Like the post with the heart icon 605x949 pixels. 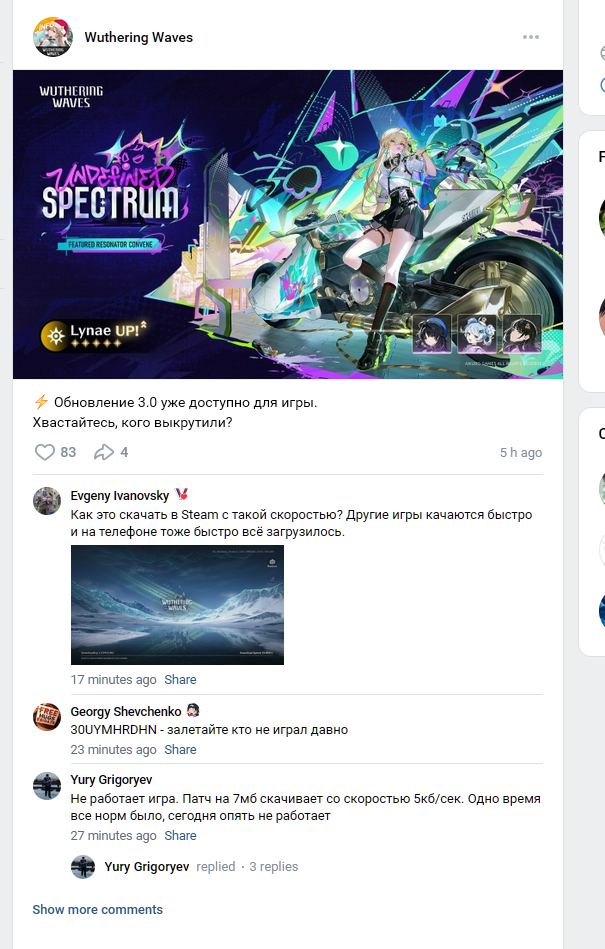tap(45, 452)
